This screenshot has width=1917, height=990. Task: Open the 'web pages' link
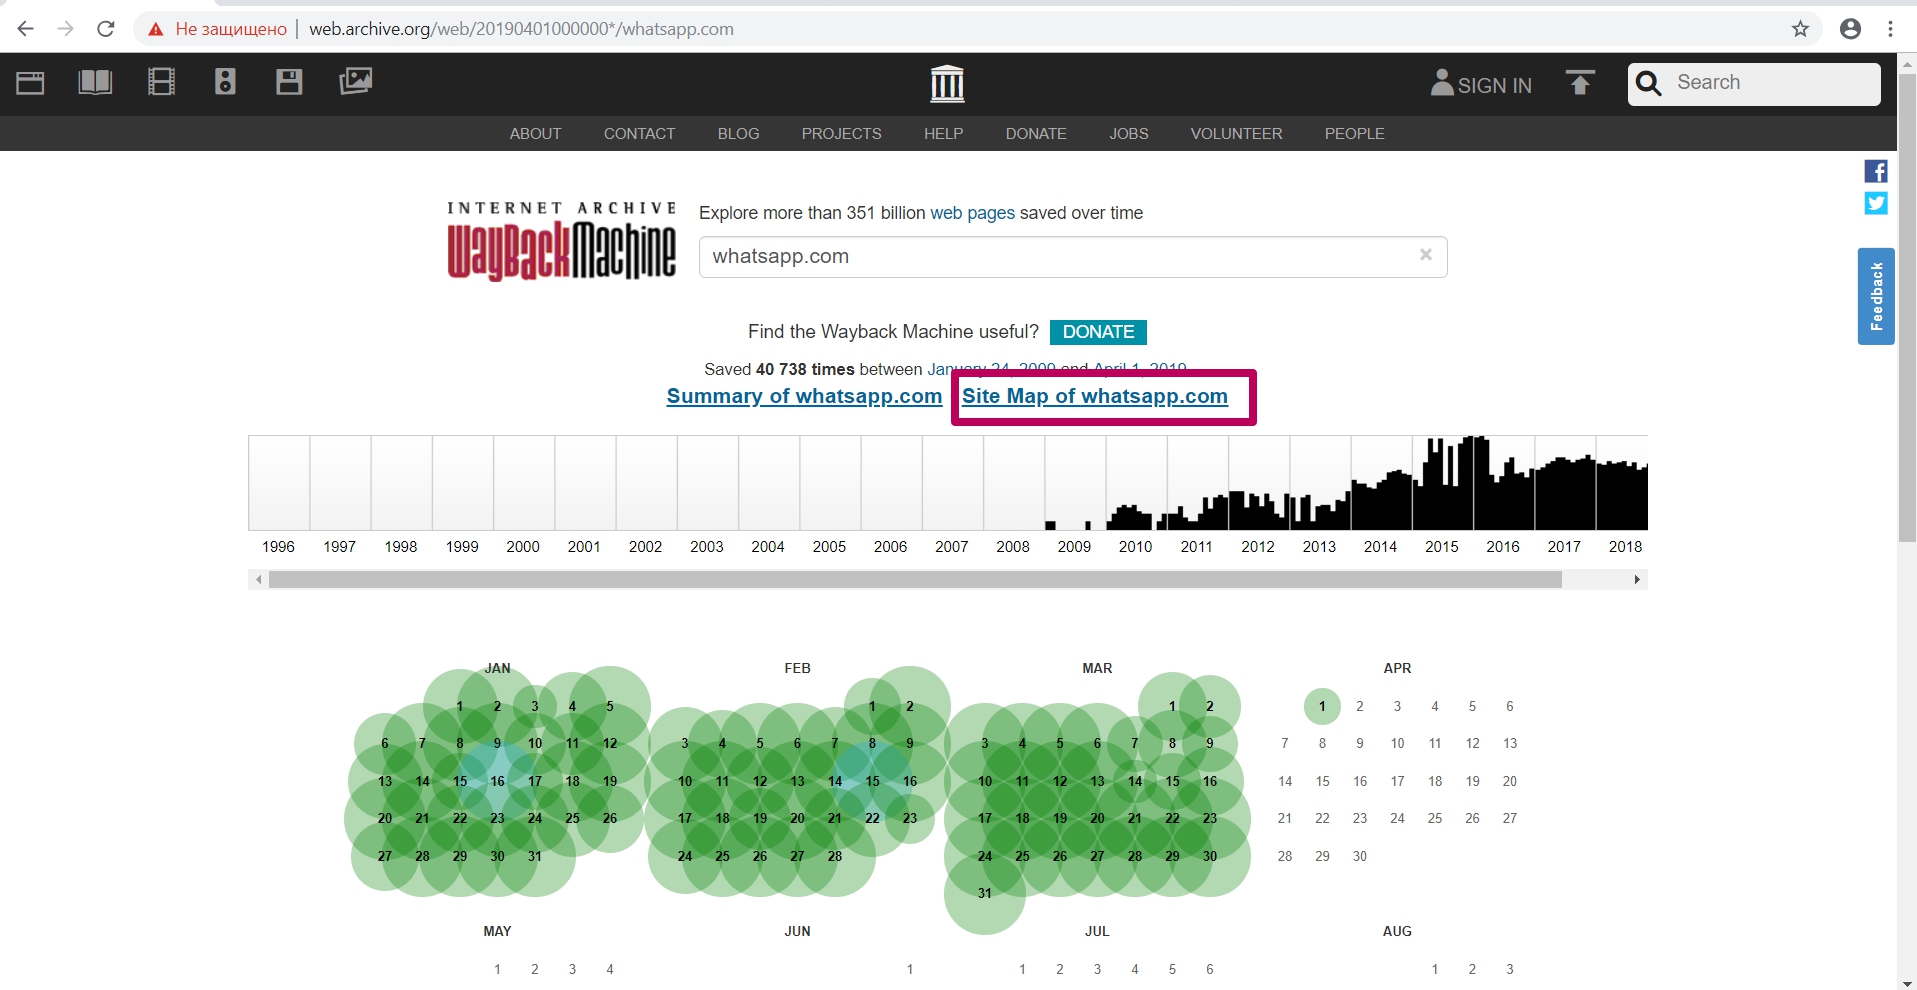click(x=972, y=213)
